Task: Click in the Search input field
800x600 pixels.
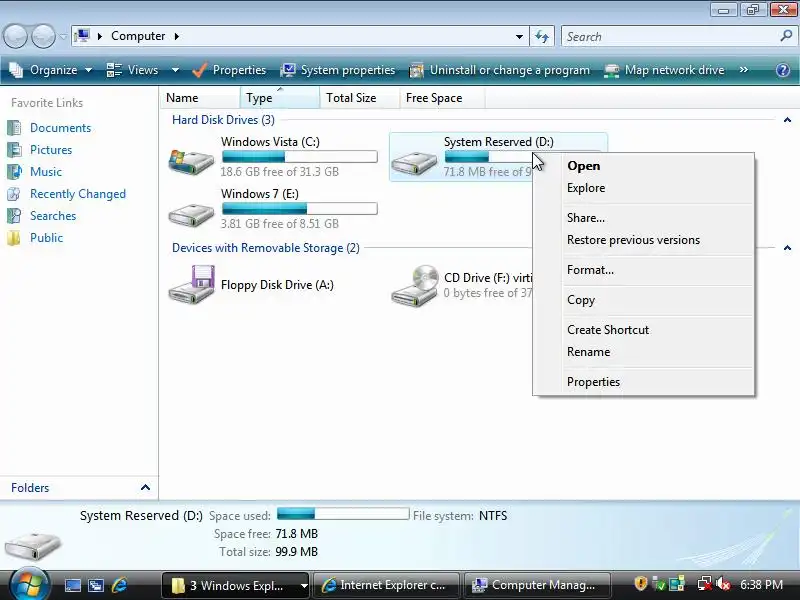Action: 671,37
